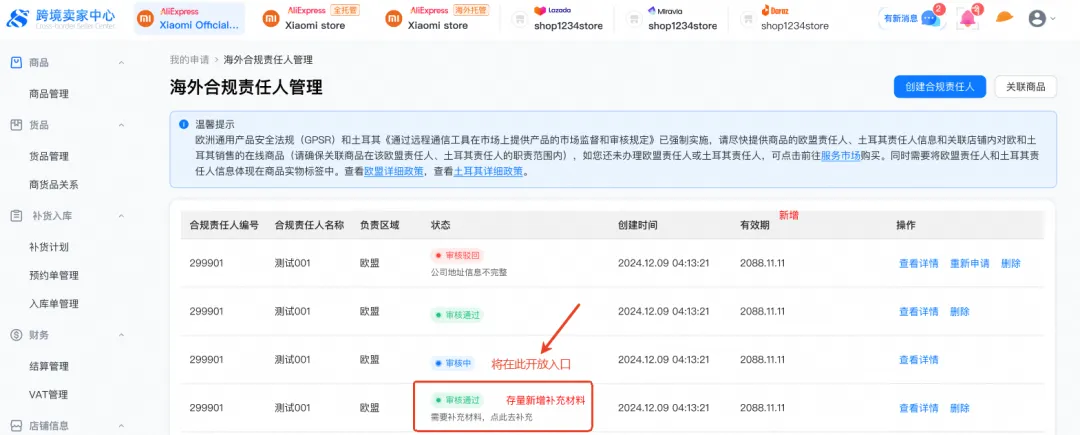Open the 服务市场 link in notice

840,156
